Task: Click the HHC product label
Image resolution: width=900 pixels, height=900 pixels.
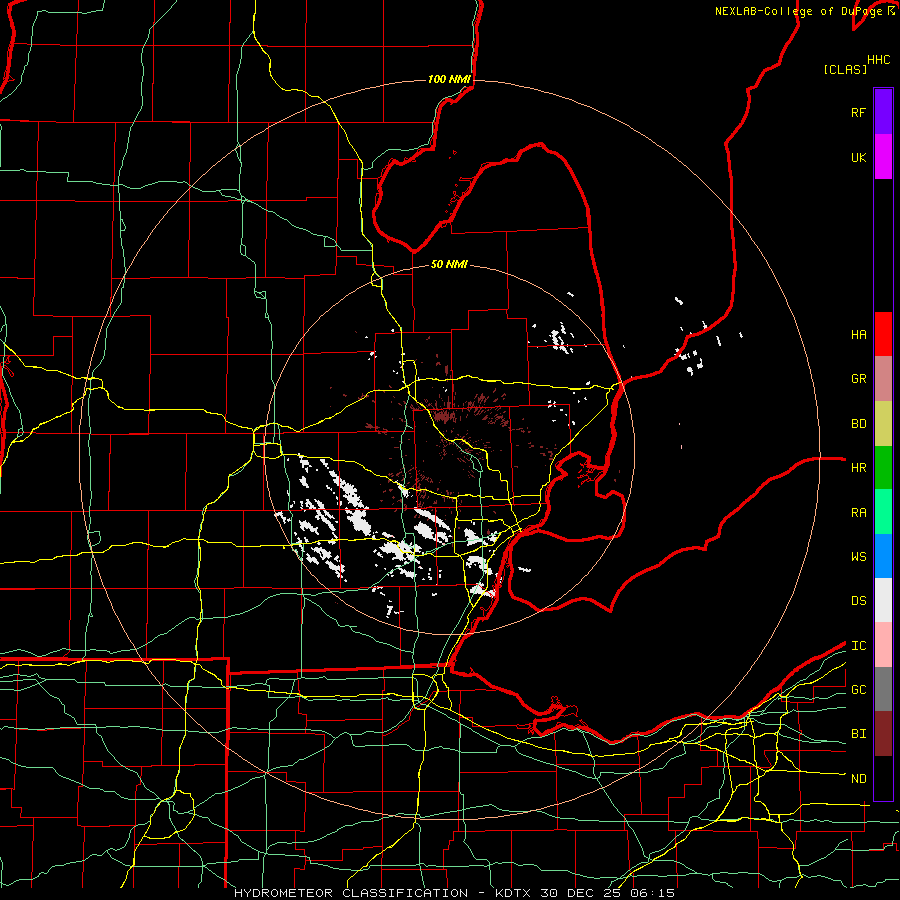Action: point(878,60)
